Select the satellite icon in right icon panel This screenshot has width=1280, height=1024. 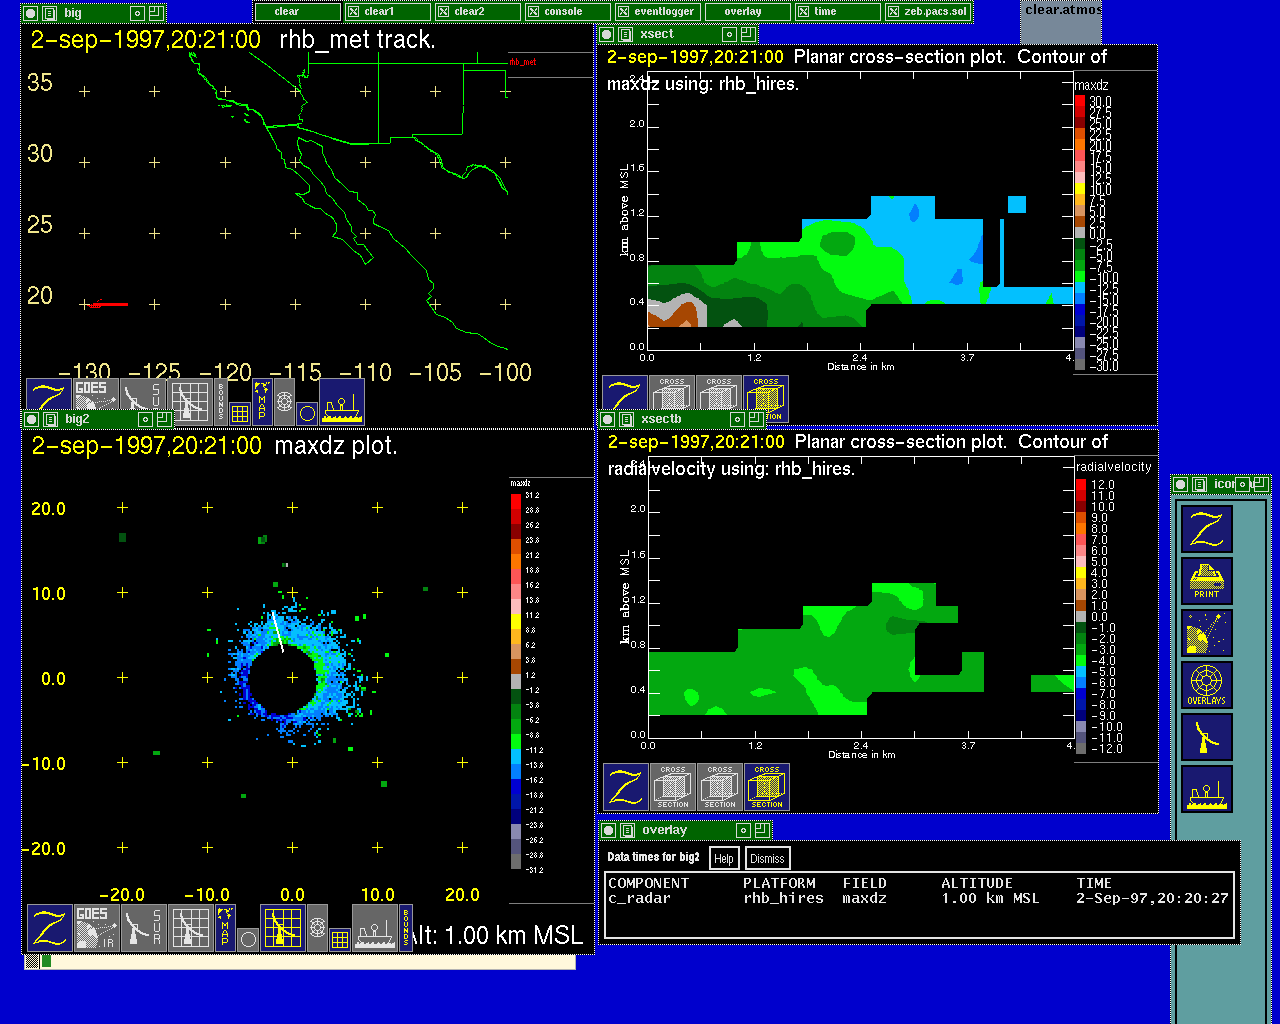point(1206,633)
